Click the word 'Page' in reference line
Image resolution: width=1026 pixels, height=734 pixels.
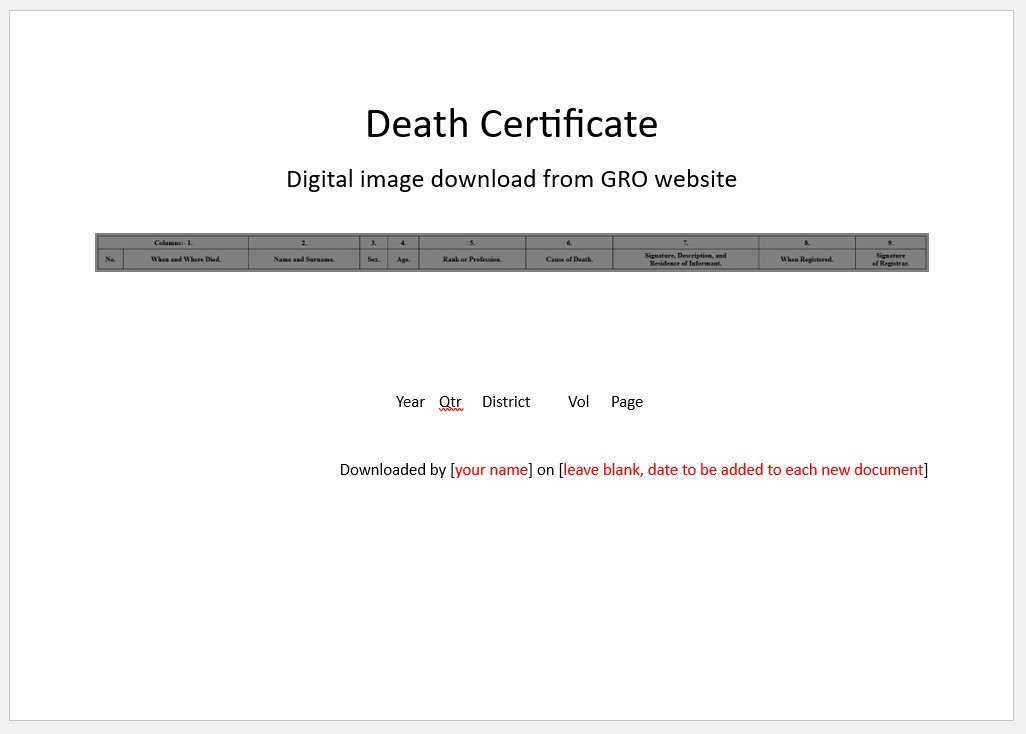click(x=627, y=402)
